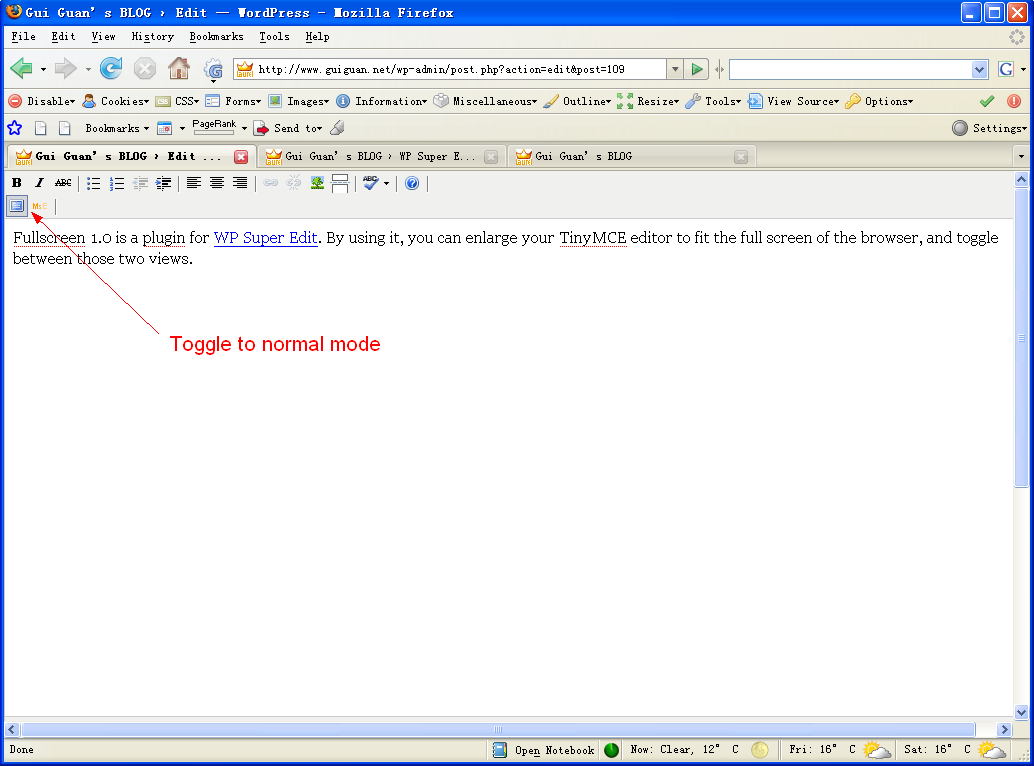Open the Cookies developer menu
Image resolution: width=1034 pixels, height=766 pixels.
point(115,102)
